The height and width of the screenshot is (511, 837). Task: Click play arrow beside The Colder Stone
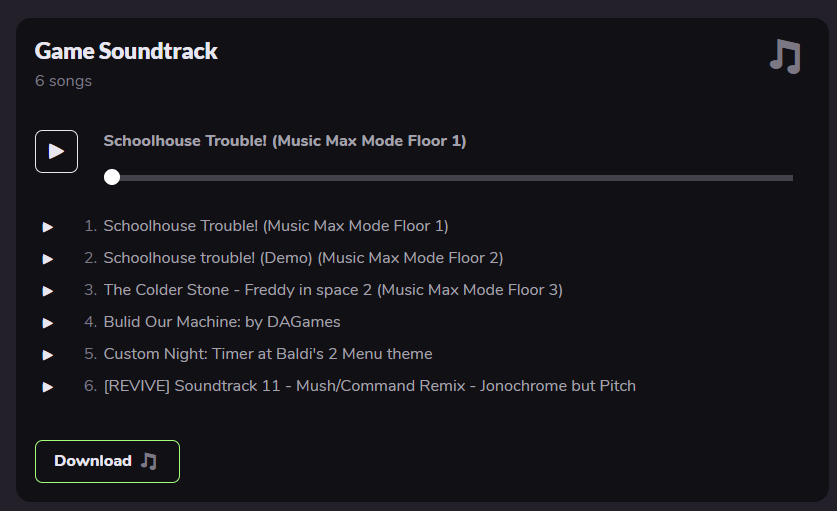tap(48, 291)
